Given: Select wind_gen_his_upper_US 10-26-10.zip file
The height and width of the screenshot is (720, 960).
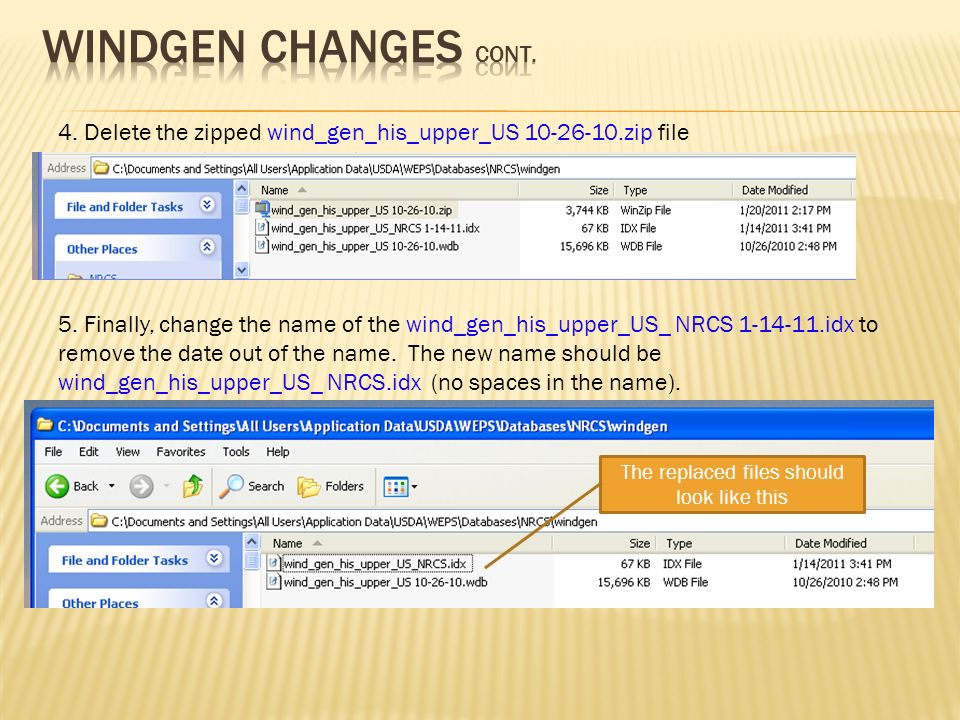Looking at the screenshot, I should pos(361,210).
